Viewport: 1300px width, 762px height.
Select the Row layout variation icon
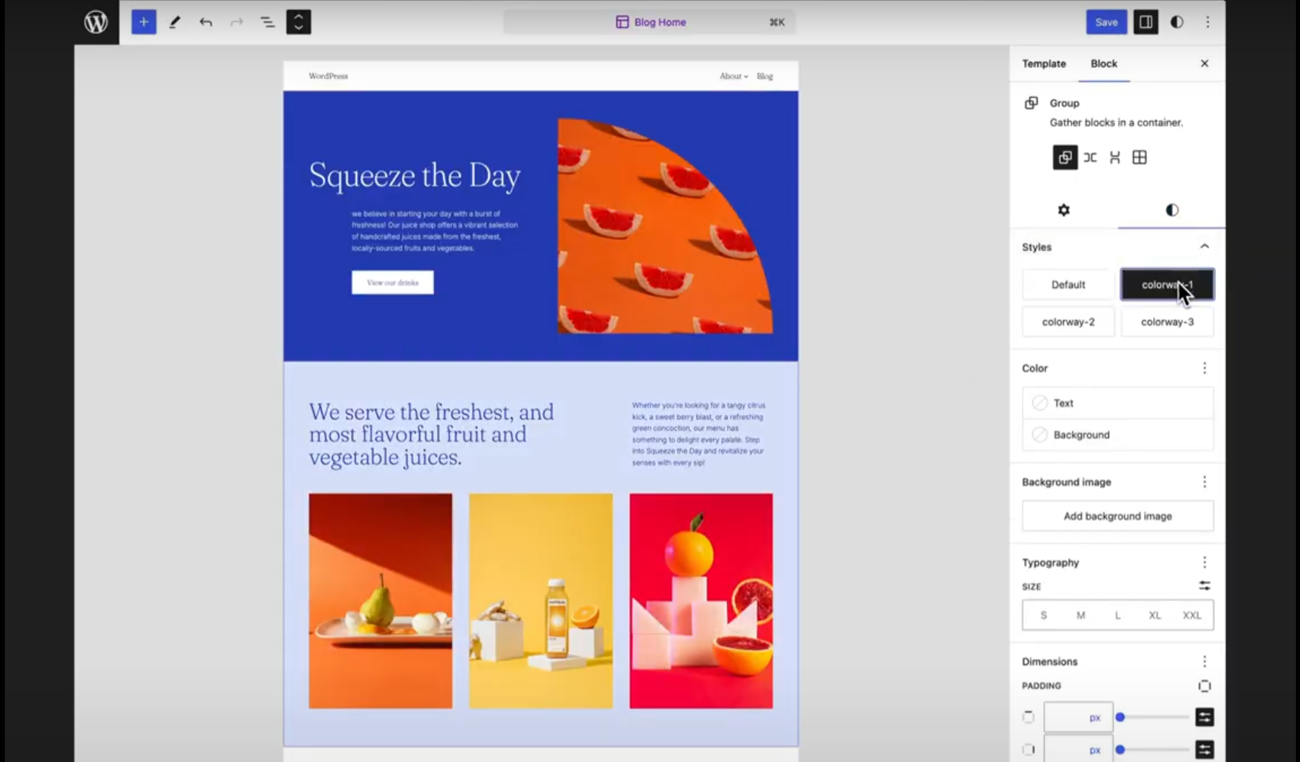(x=1090, y=157)
